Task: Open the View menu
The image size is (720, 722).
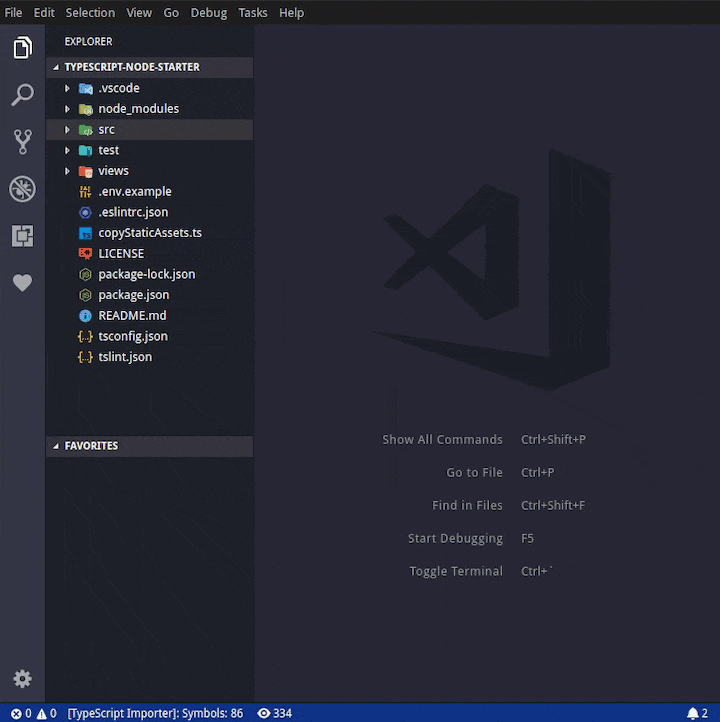Action: click(139, 13)
